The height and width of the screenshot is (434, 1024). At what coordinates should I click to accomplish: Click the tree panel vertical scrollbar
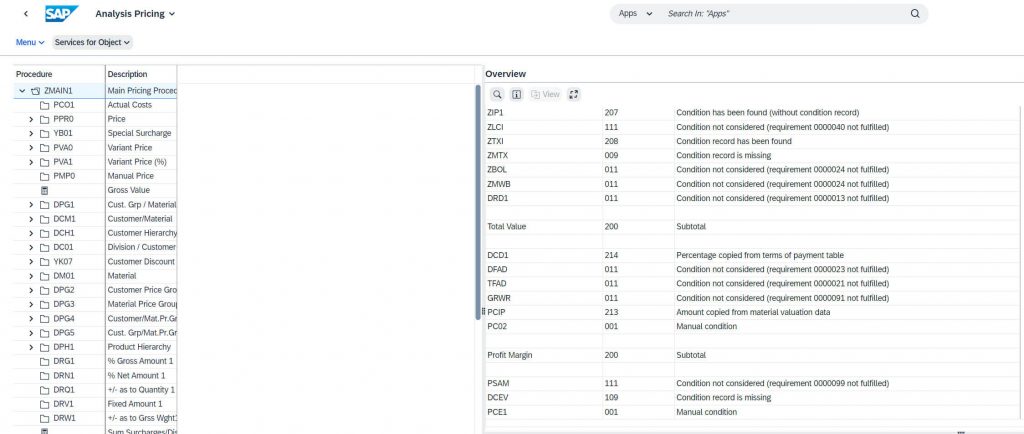pyautogui.click(x=478, y=202)
